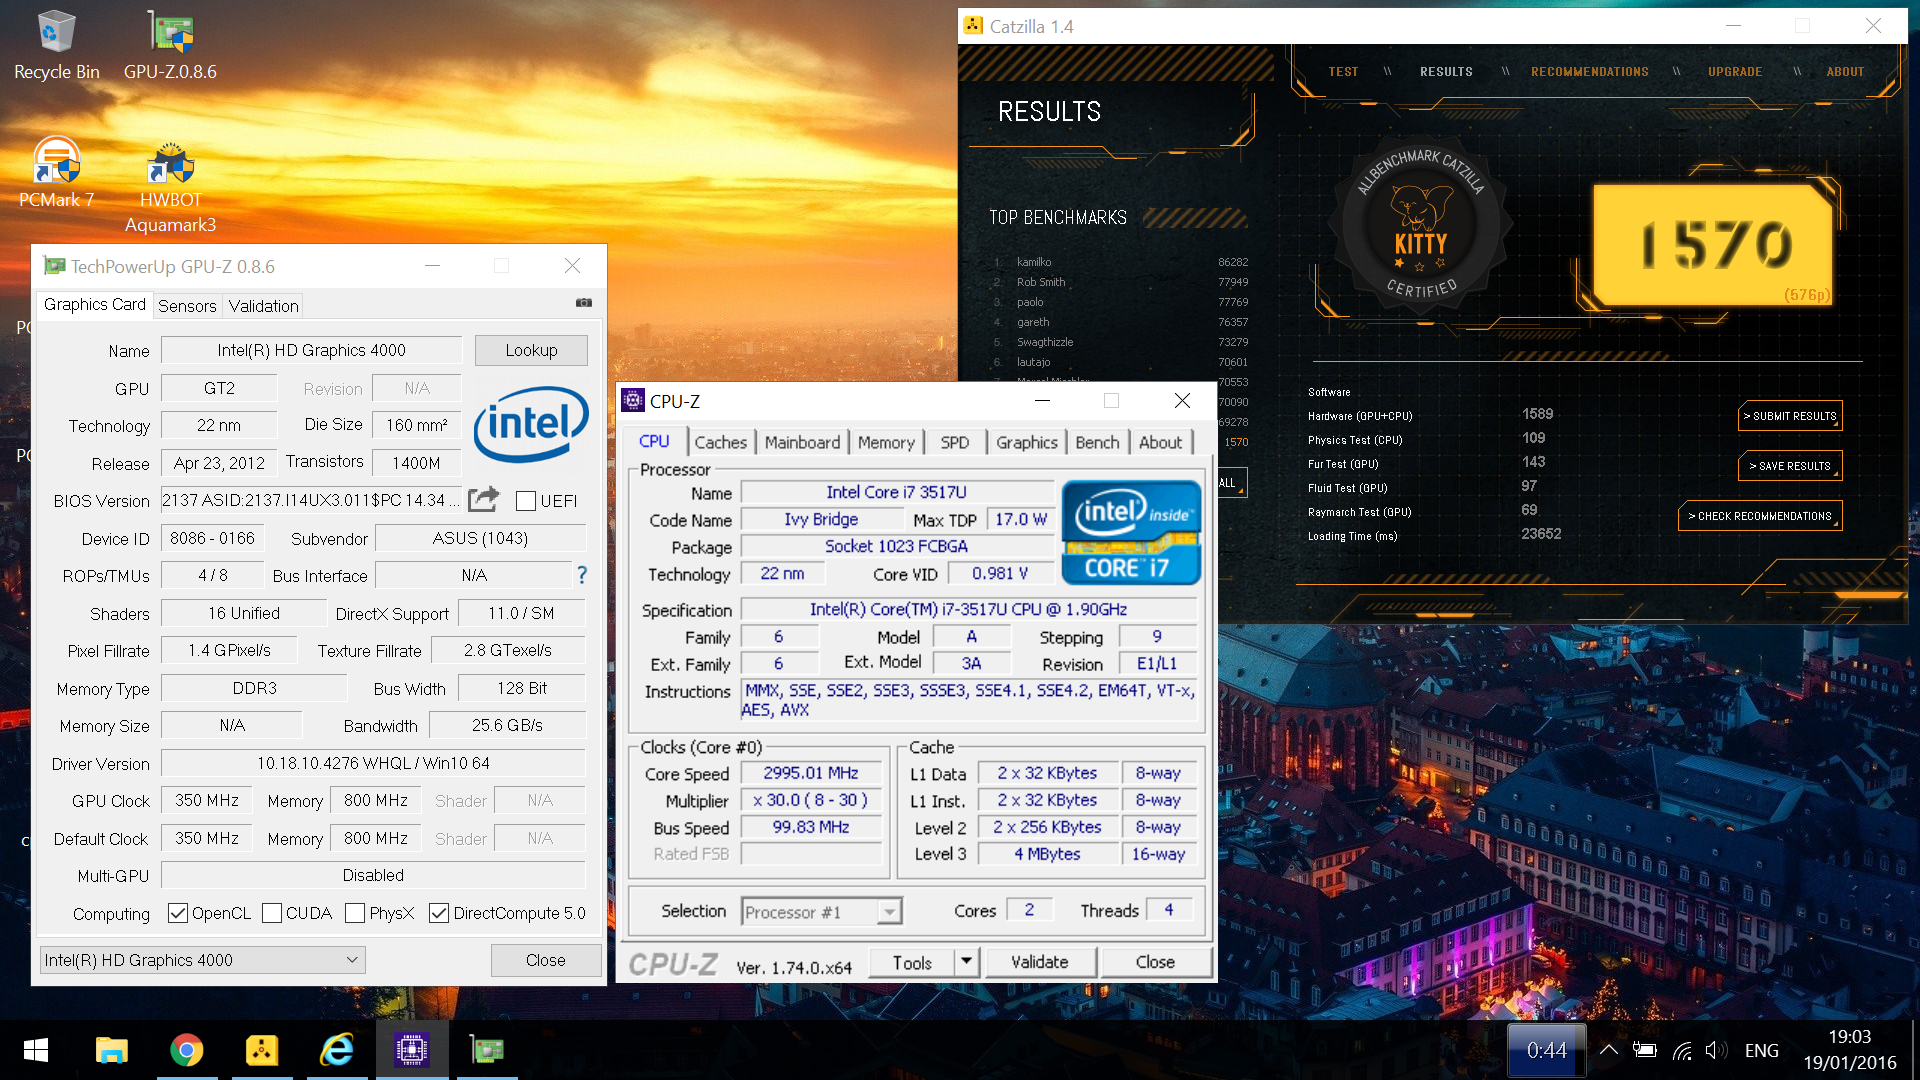Click the Intel logo in GPU-Z

tap(531, 424)
